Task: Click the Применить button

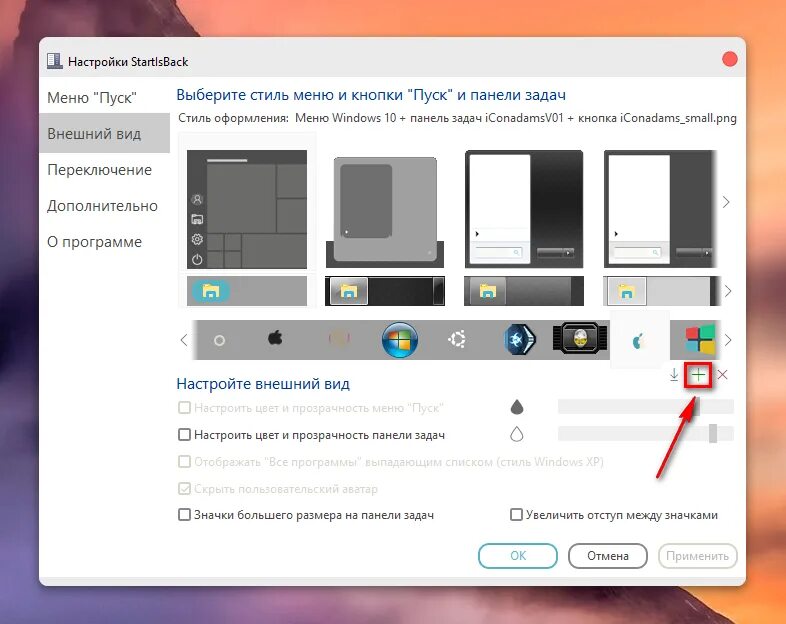Action: point(697,556)
